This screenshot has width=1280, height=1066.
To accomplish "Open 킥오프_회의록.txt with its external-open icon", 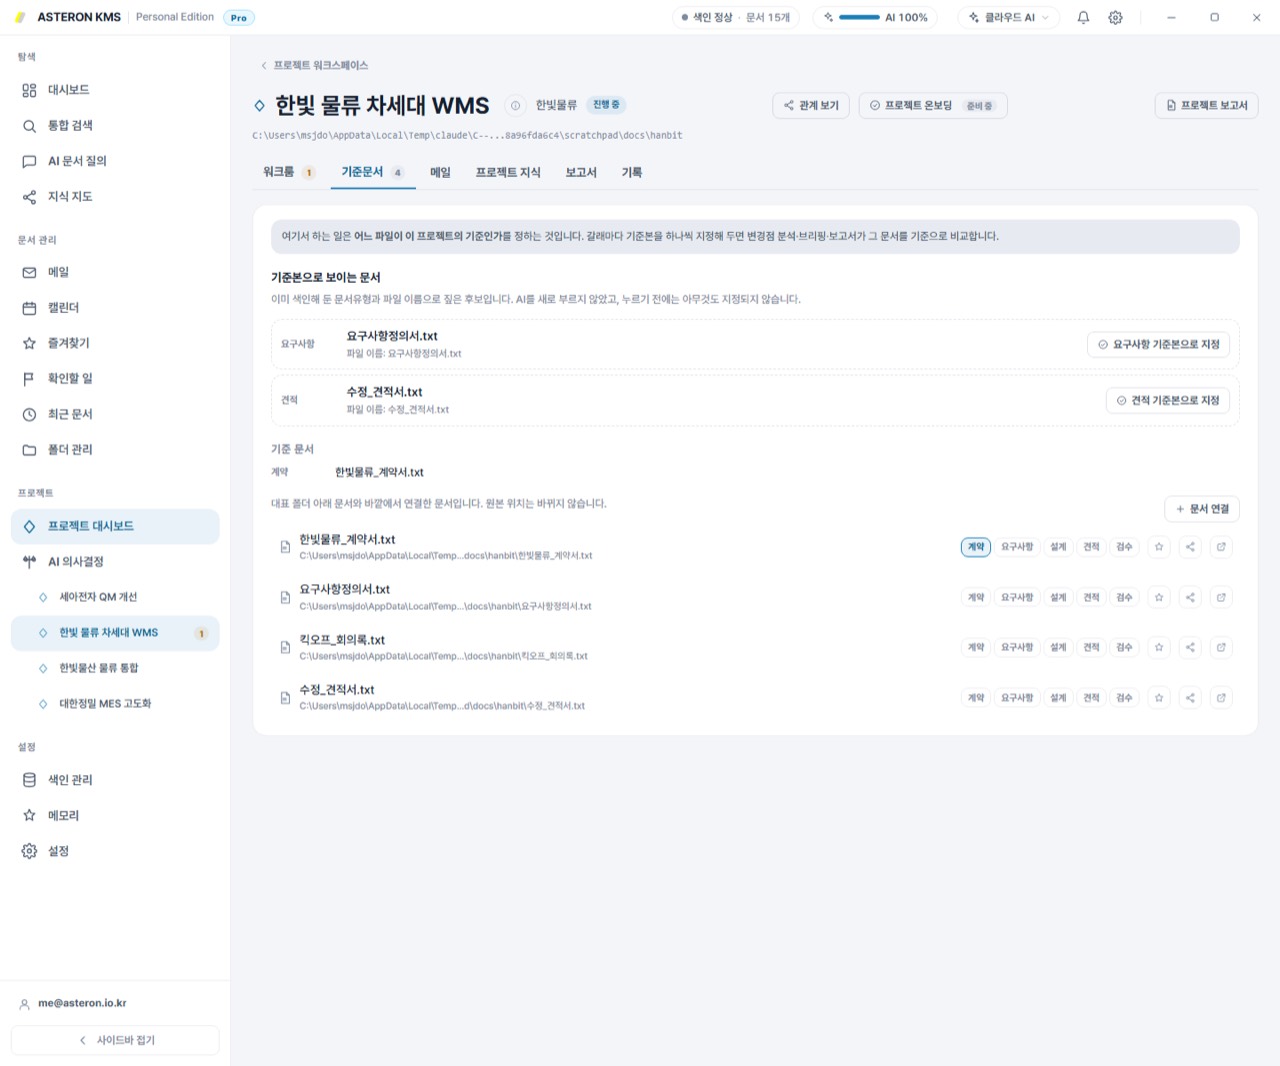I will coord(1221,647).
